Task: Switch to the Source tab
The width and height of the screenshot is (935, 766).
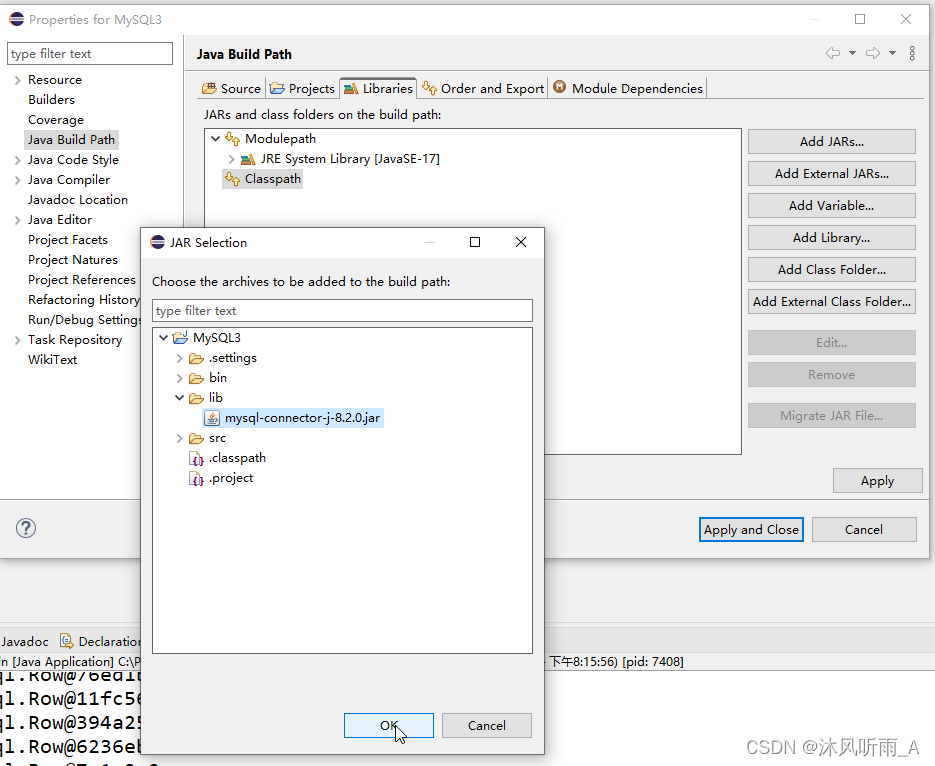Action: click(x=231, y=88)
